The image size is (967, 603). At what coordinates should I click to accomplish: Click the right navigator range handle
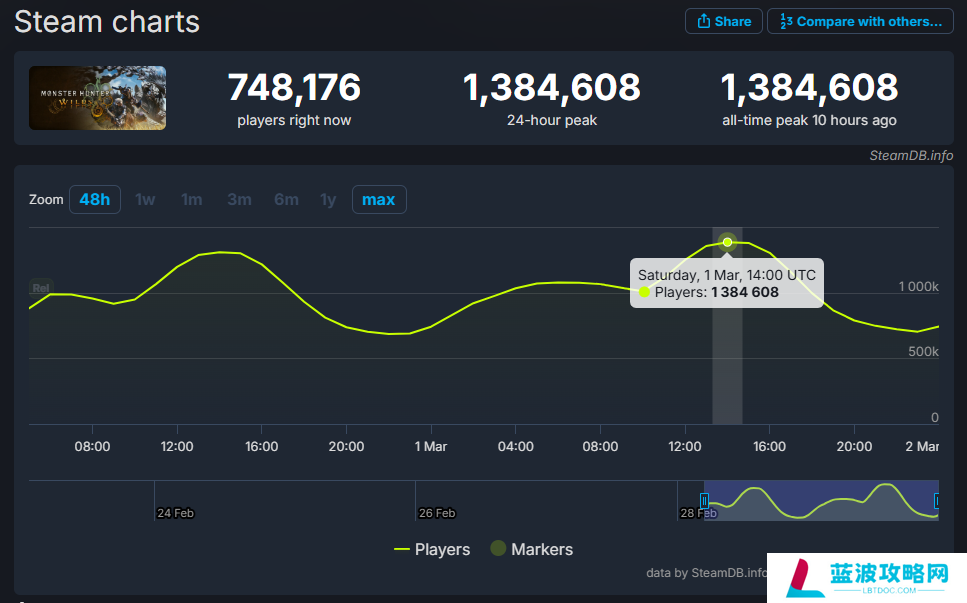point(937,501)
